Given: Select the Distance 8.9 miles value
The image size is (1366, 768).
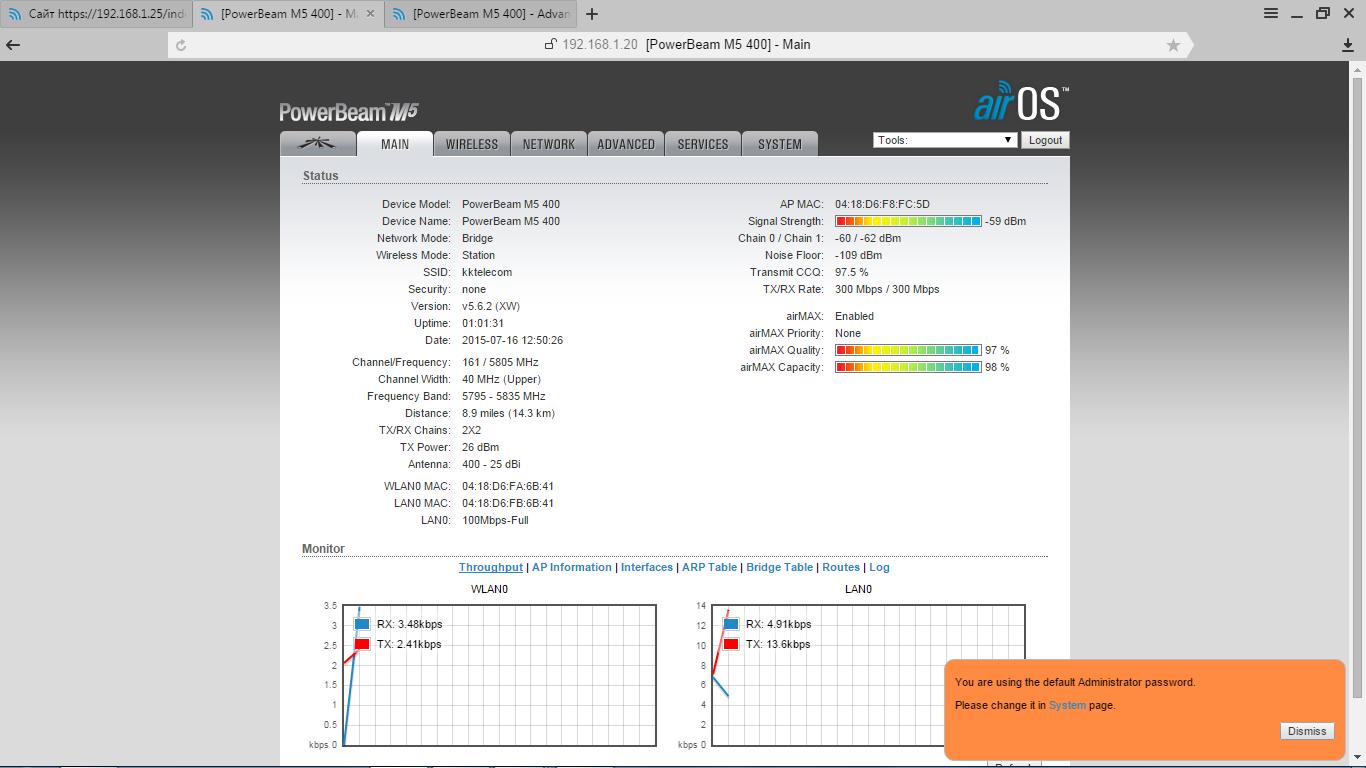Looking at the screenshot, I should click(x=508, y=413).
